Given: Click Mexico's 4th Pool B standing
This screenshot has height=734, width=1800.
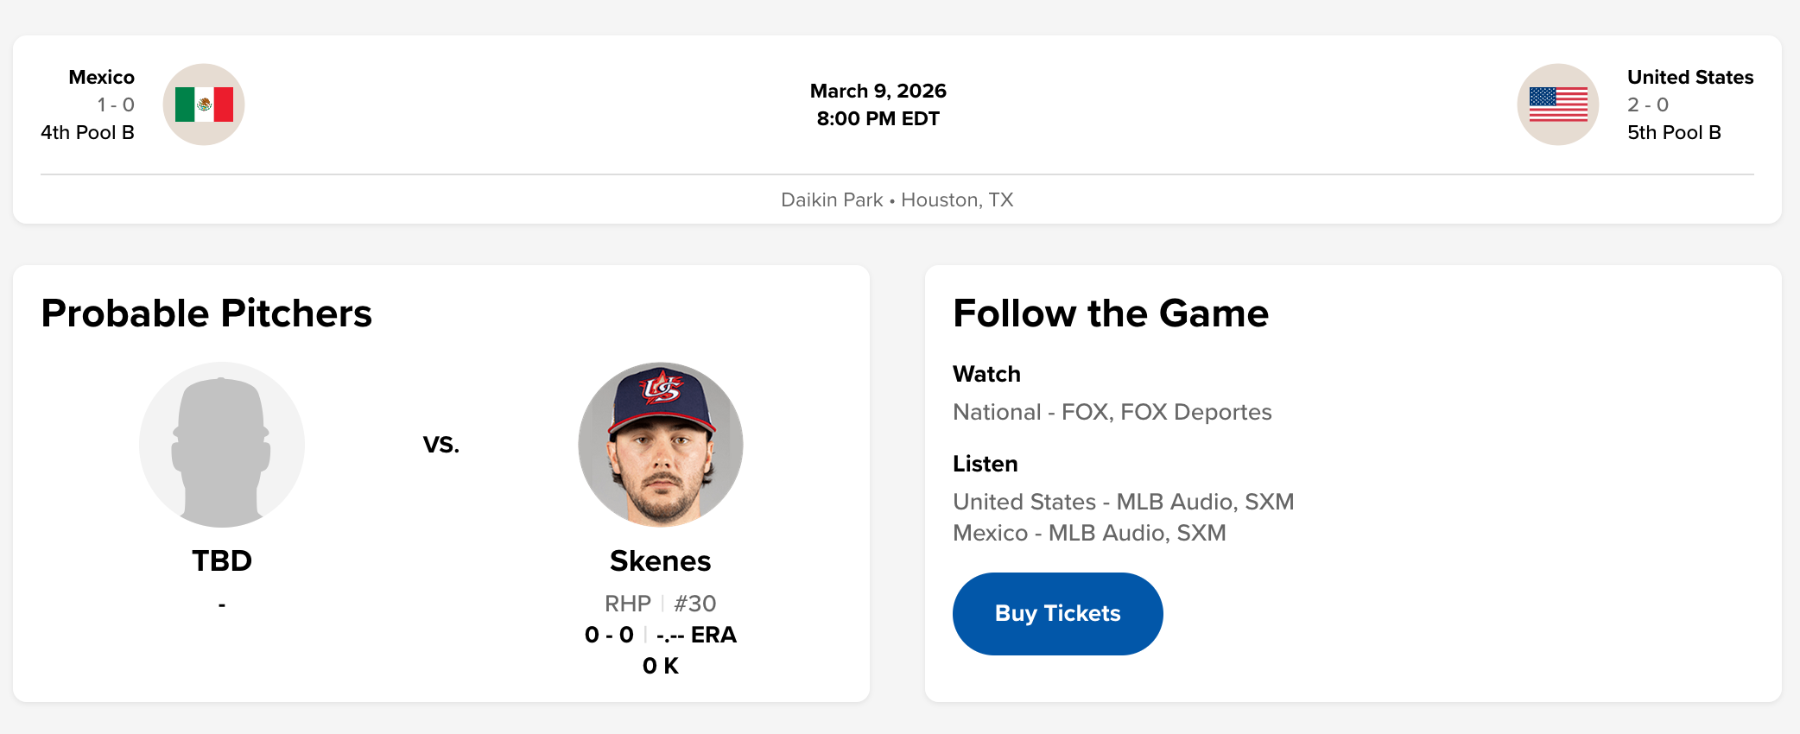Looking at the screenshot, I should click(87, 132).
